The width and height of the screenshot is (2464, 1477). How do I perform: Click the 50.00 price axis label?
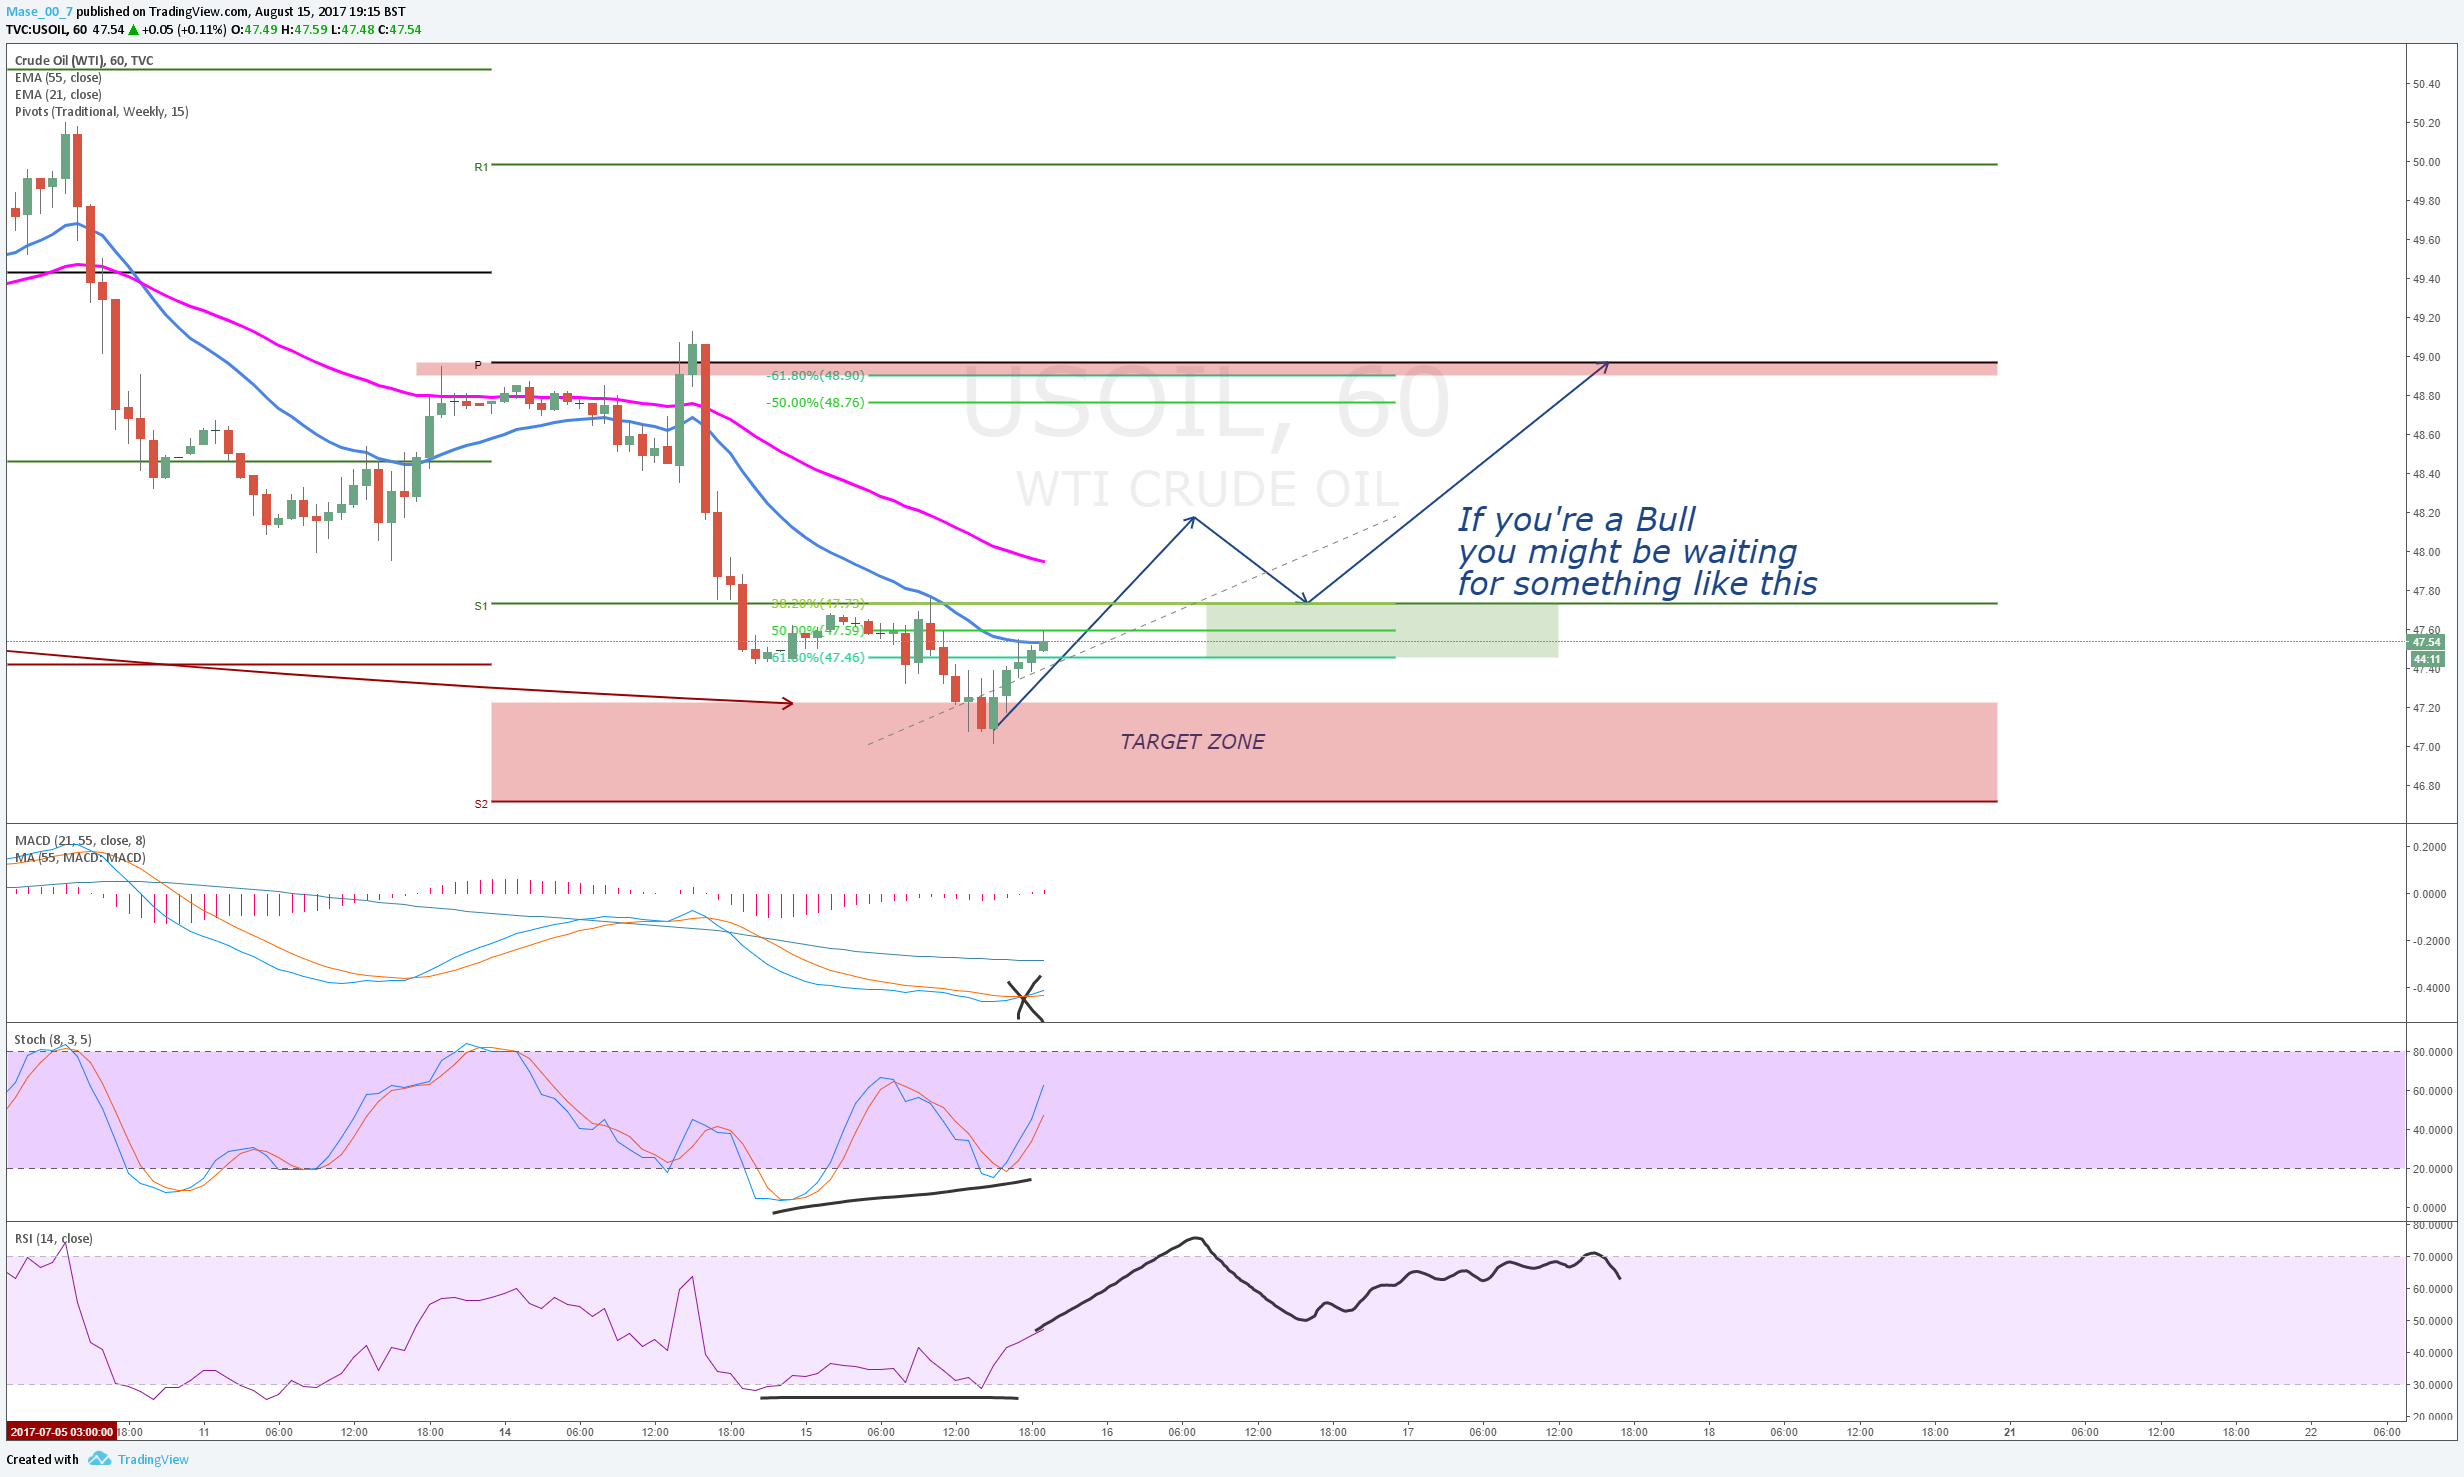point(2426,162)
